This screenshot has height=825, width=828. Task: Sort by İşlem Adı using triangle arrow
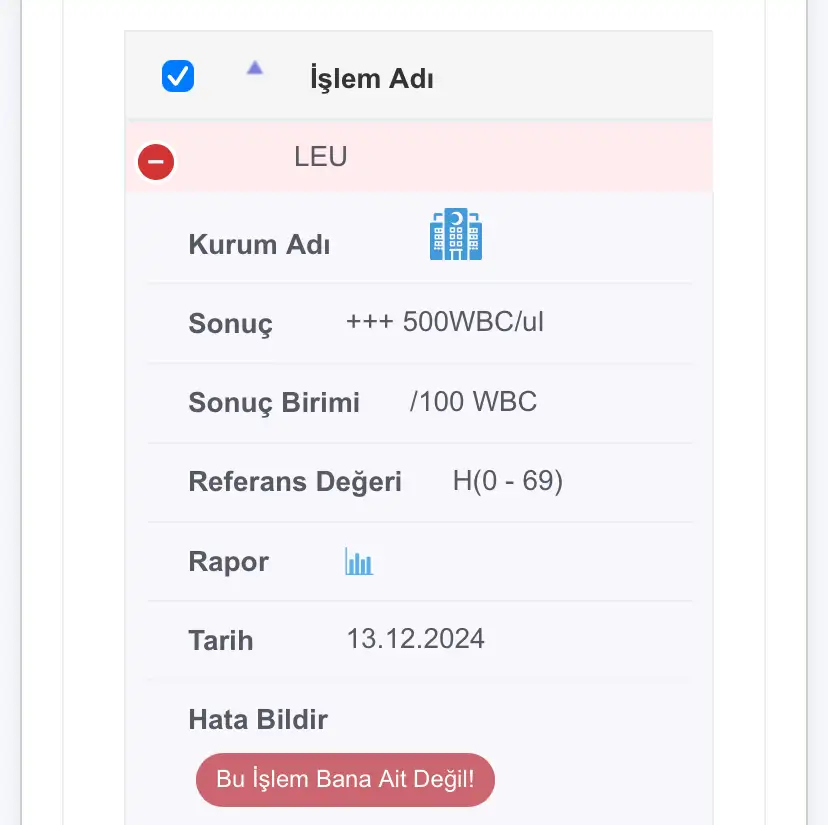[x=255, y=68]
